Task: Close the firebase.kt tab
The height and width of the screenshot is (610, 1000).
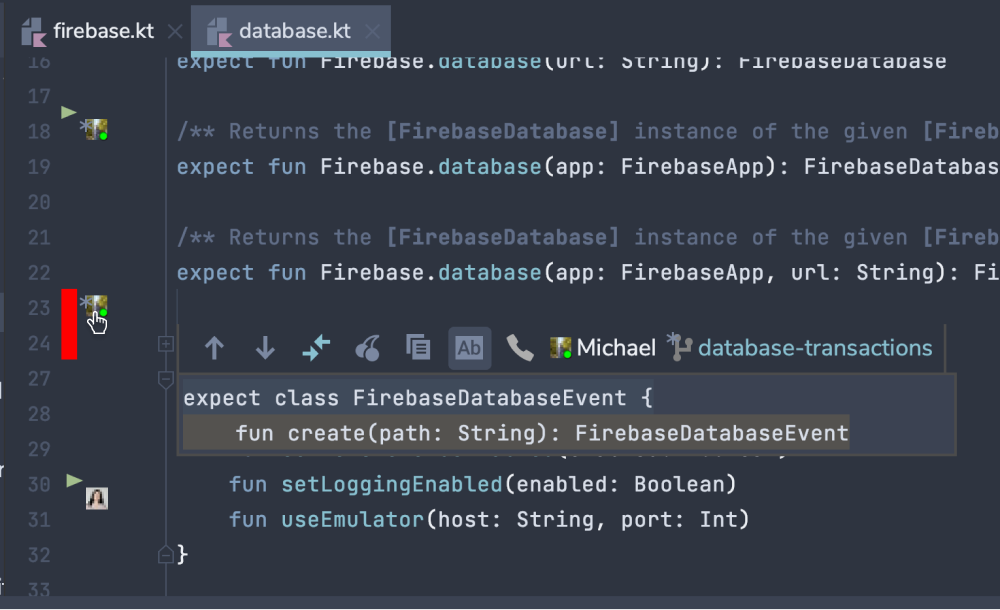Action: tap(175, 31)
